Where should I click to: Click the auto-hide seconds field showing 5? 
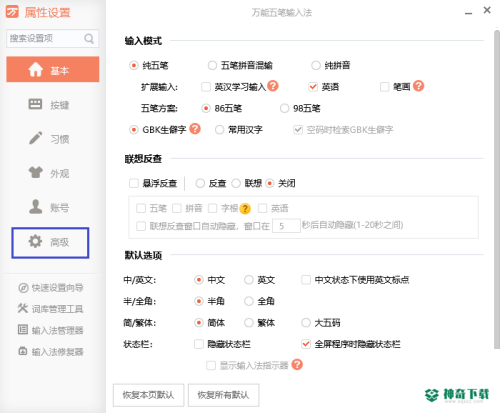[x=286, y=226]
